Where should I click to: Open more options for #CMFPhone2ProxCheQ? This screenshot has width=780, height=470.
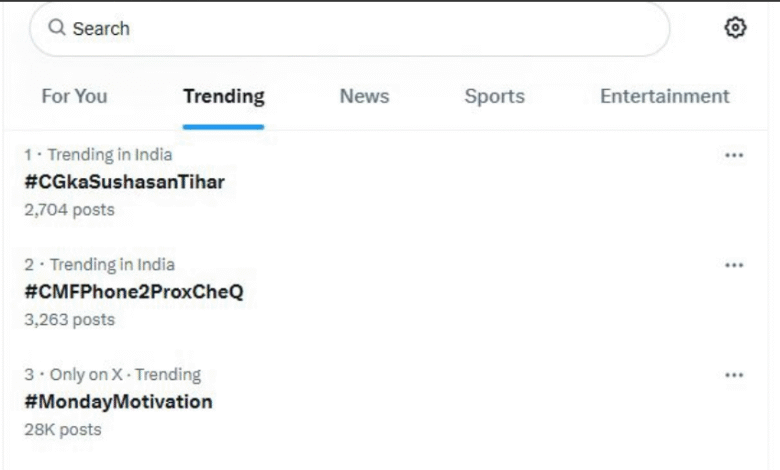tap(734, 265)
